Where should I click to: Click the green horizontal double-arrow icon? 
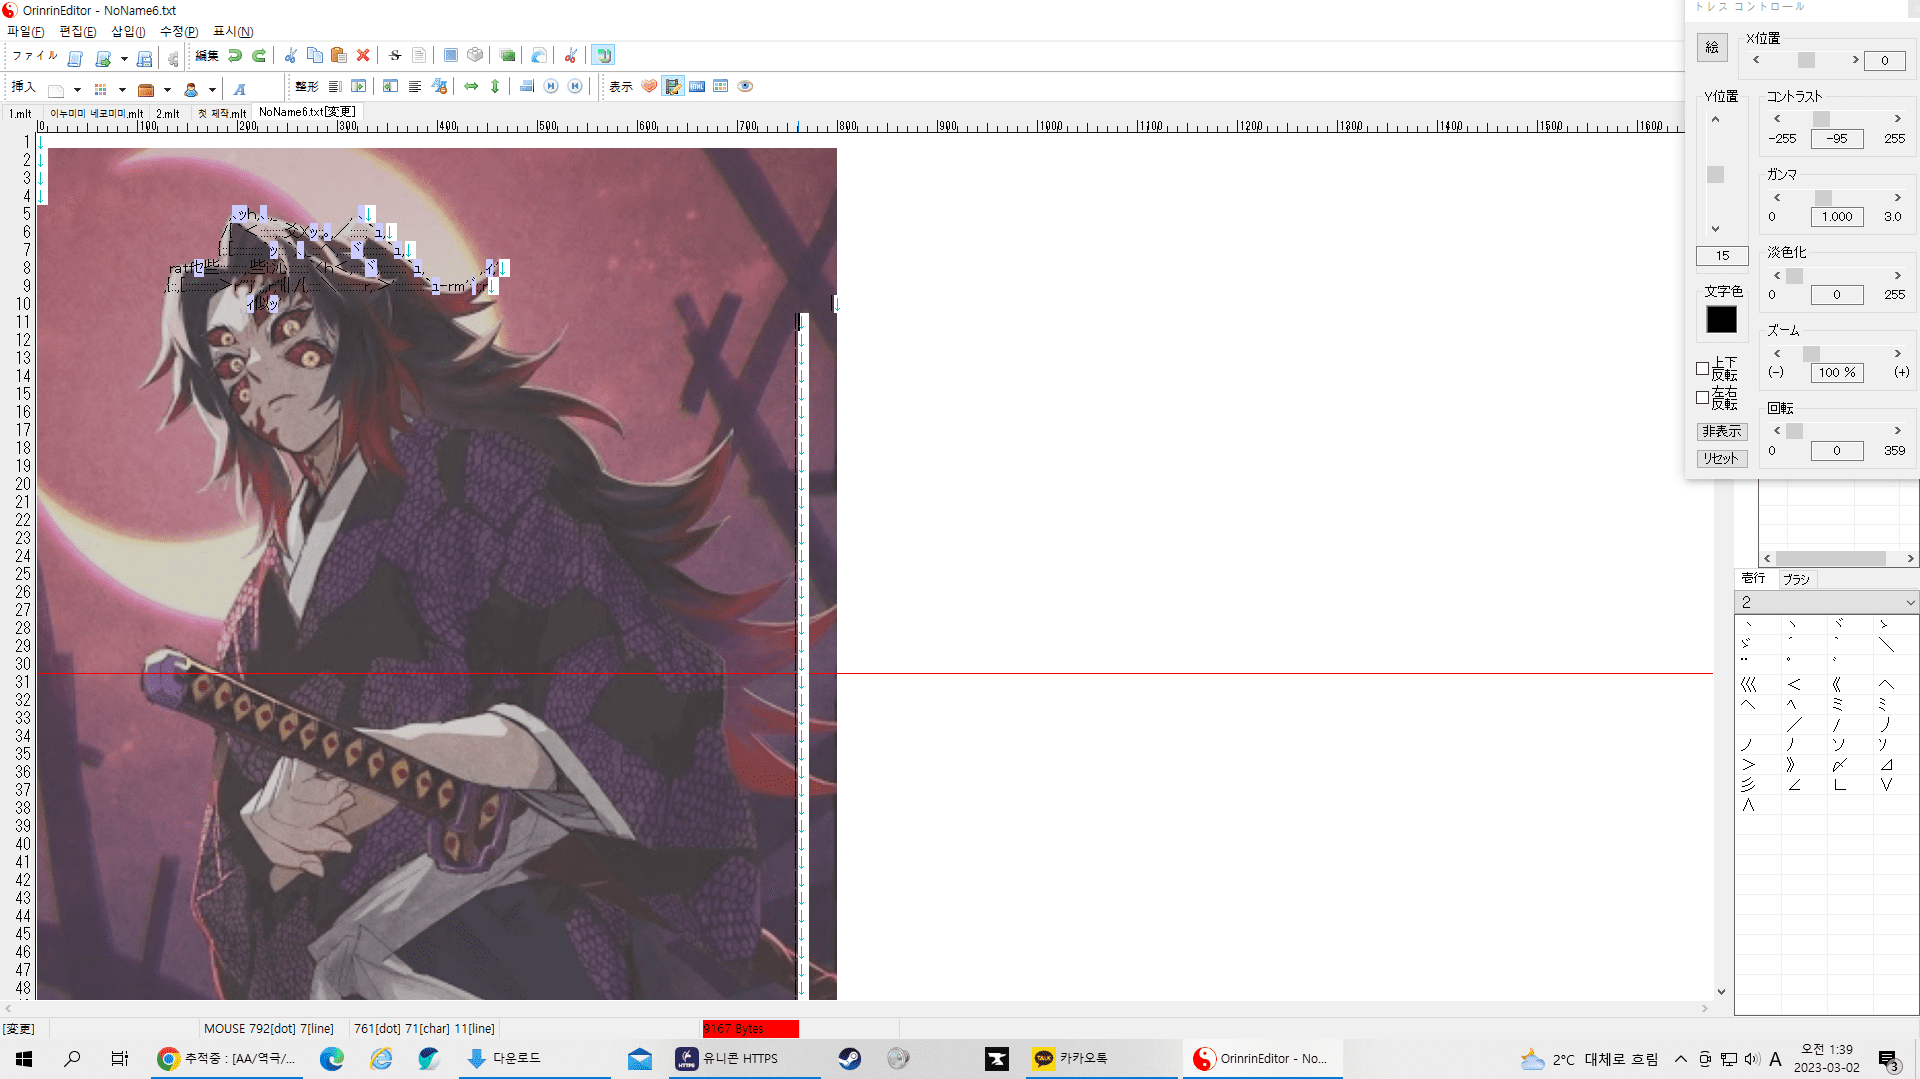pos(471,87)
